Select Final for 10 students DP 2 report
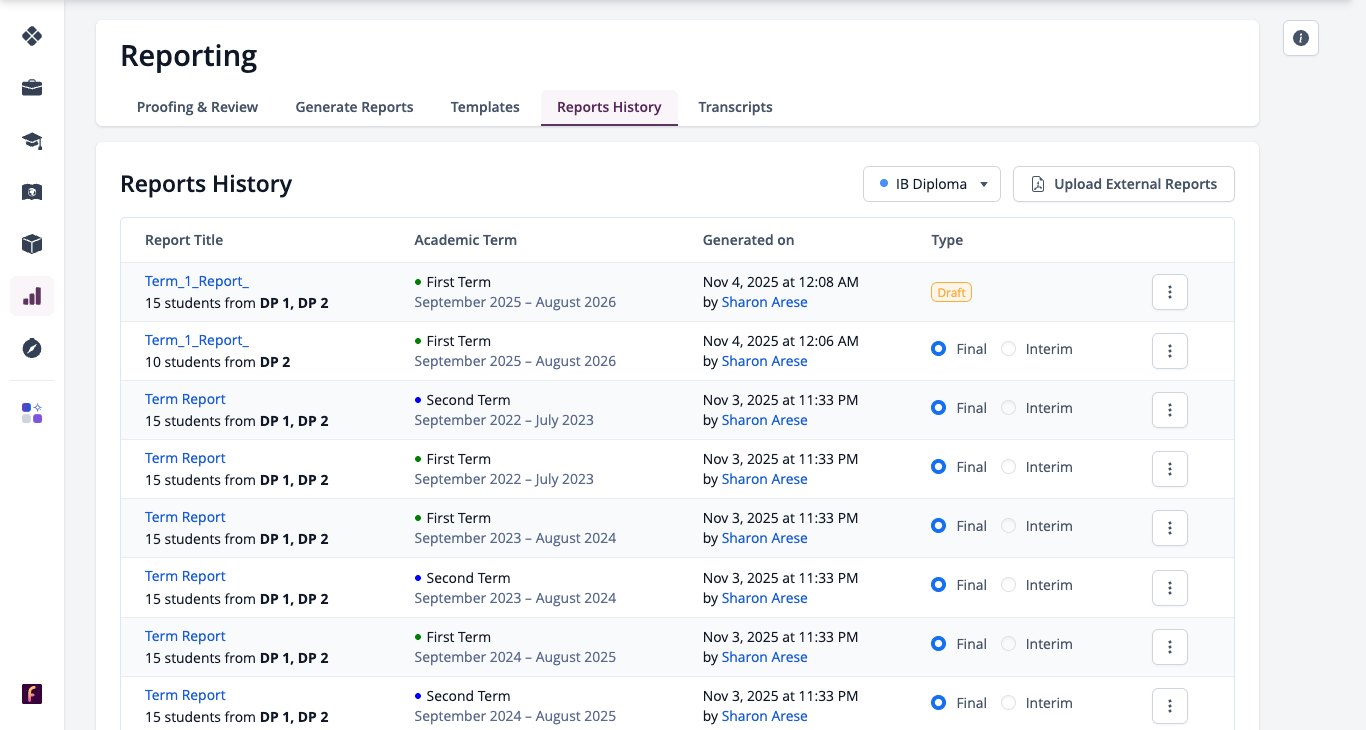The image size is (1366, 730). tap(938, 349)
